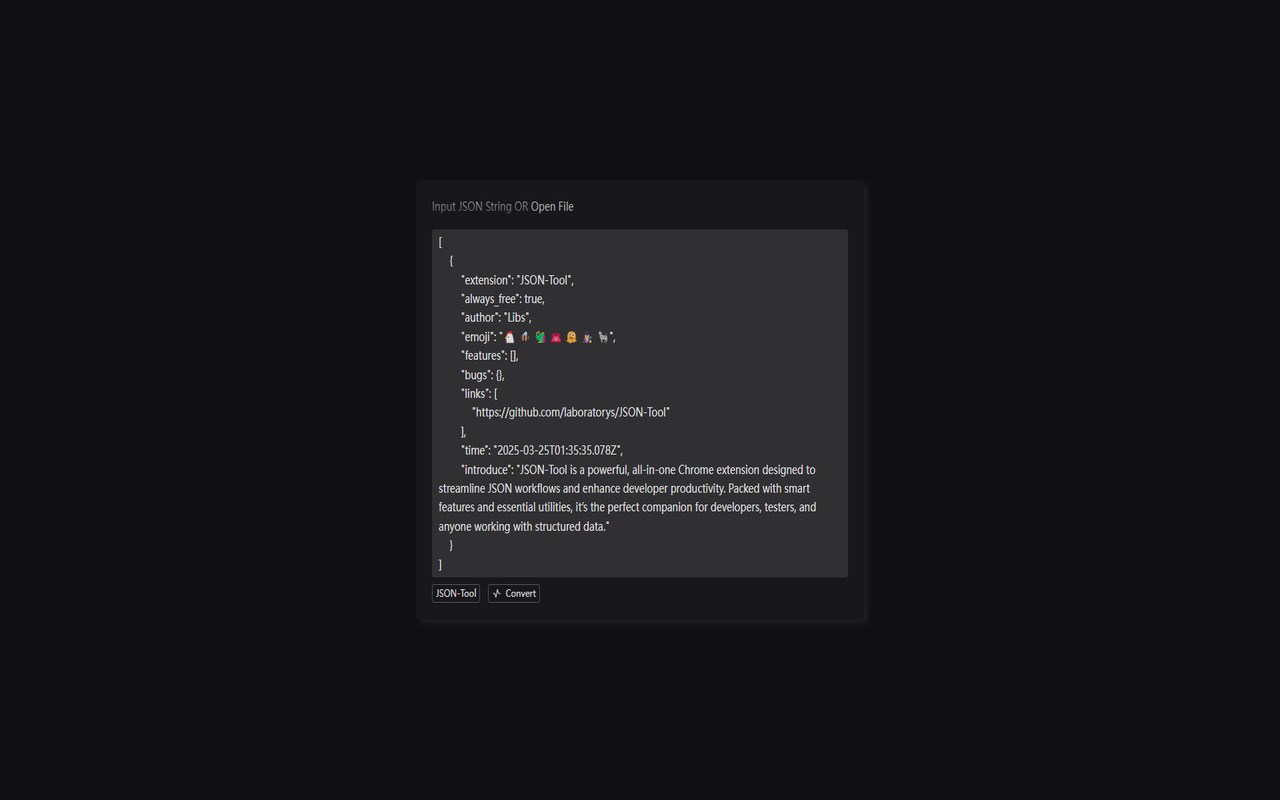Click the second emoji after the chicken
The image size is (1280, 800).
coord(525,338)
